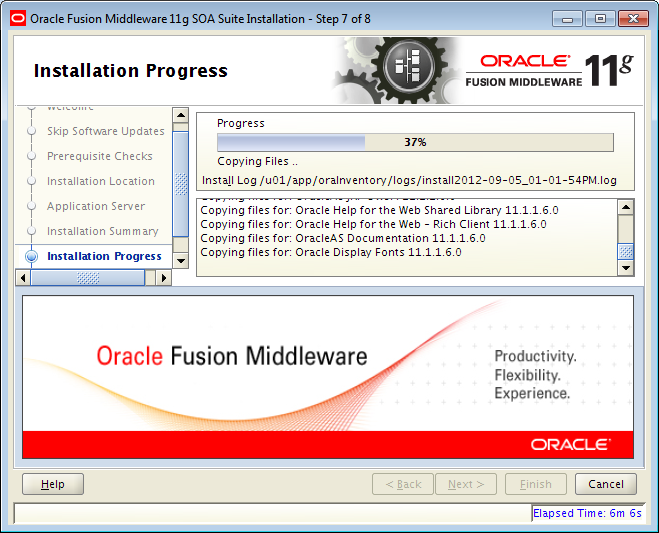Select the Installation Progress step

pos(104,256)
